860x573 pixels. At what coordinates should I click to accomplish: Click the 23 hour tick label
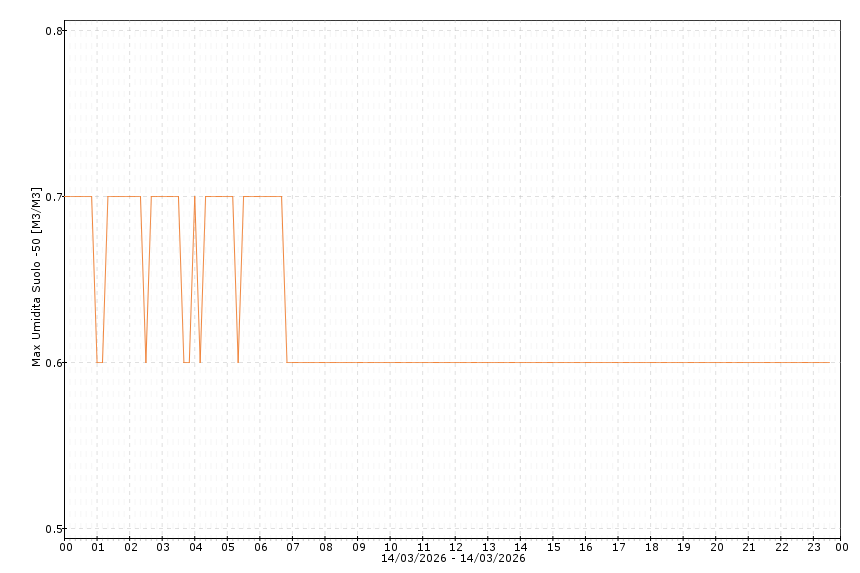814,547
